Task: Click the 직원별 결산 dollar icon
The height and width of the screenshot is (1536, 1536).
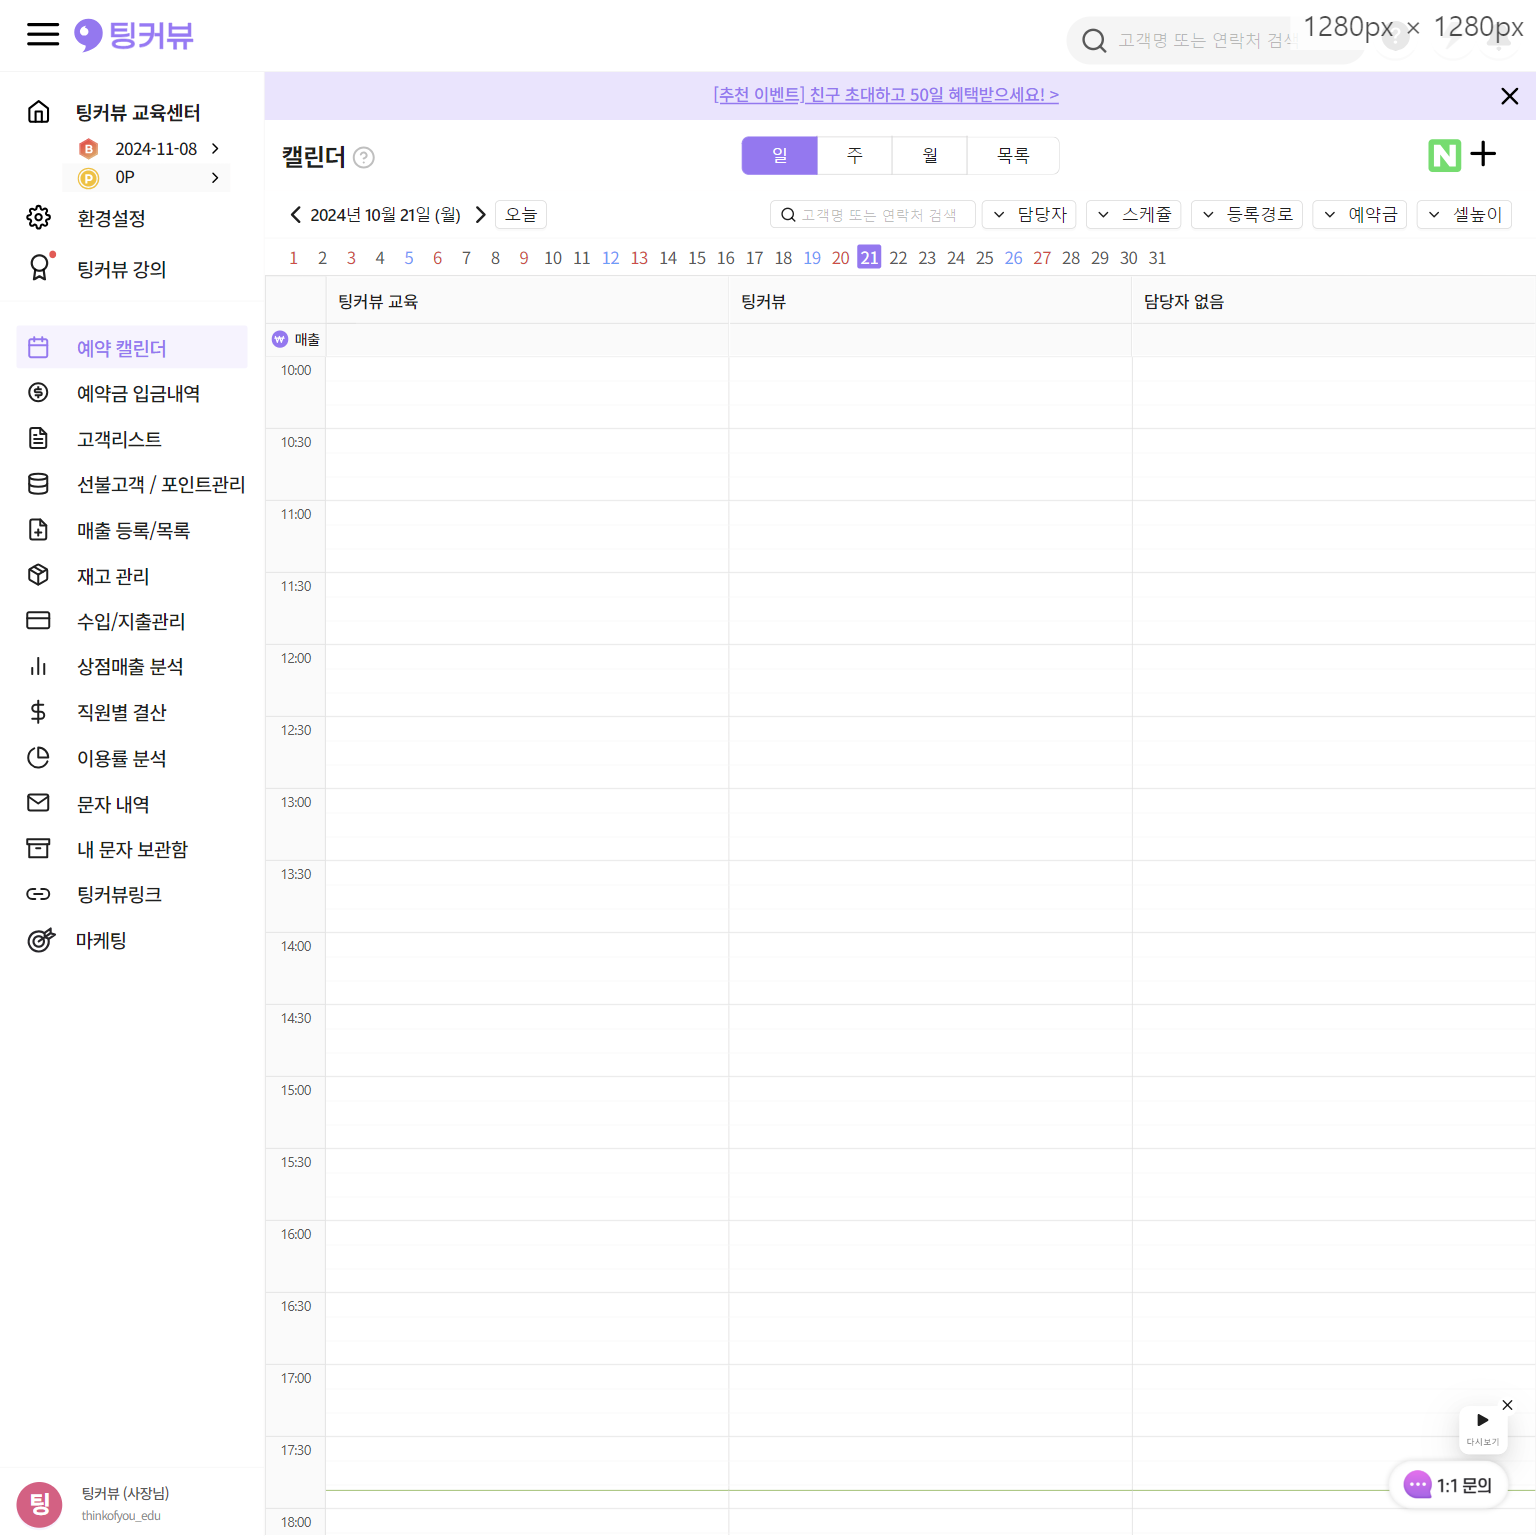Action: tap(39, 712)
